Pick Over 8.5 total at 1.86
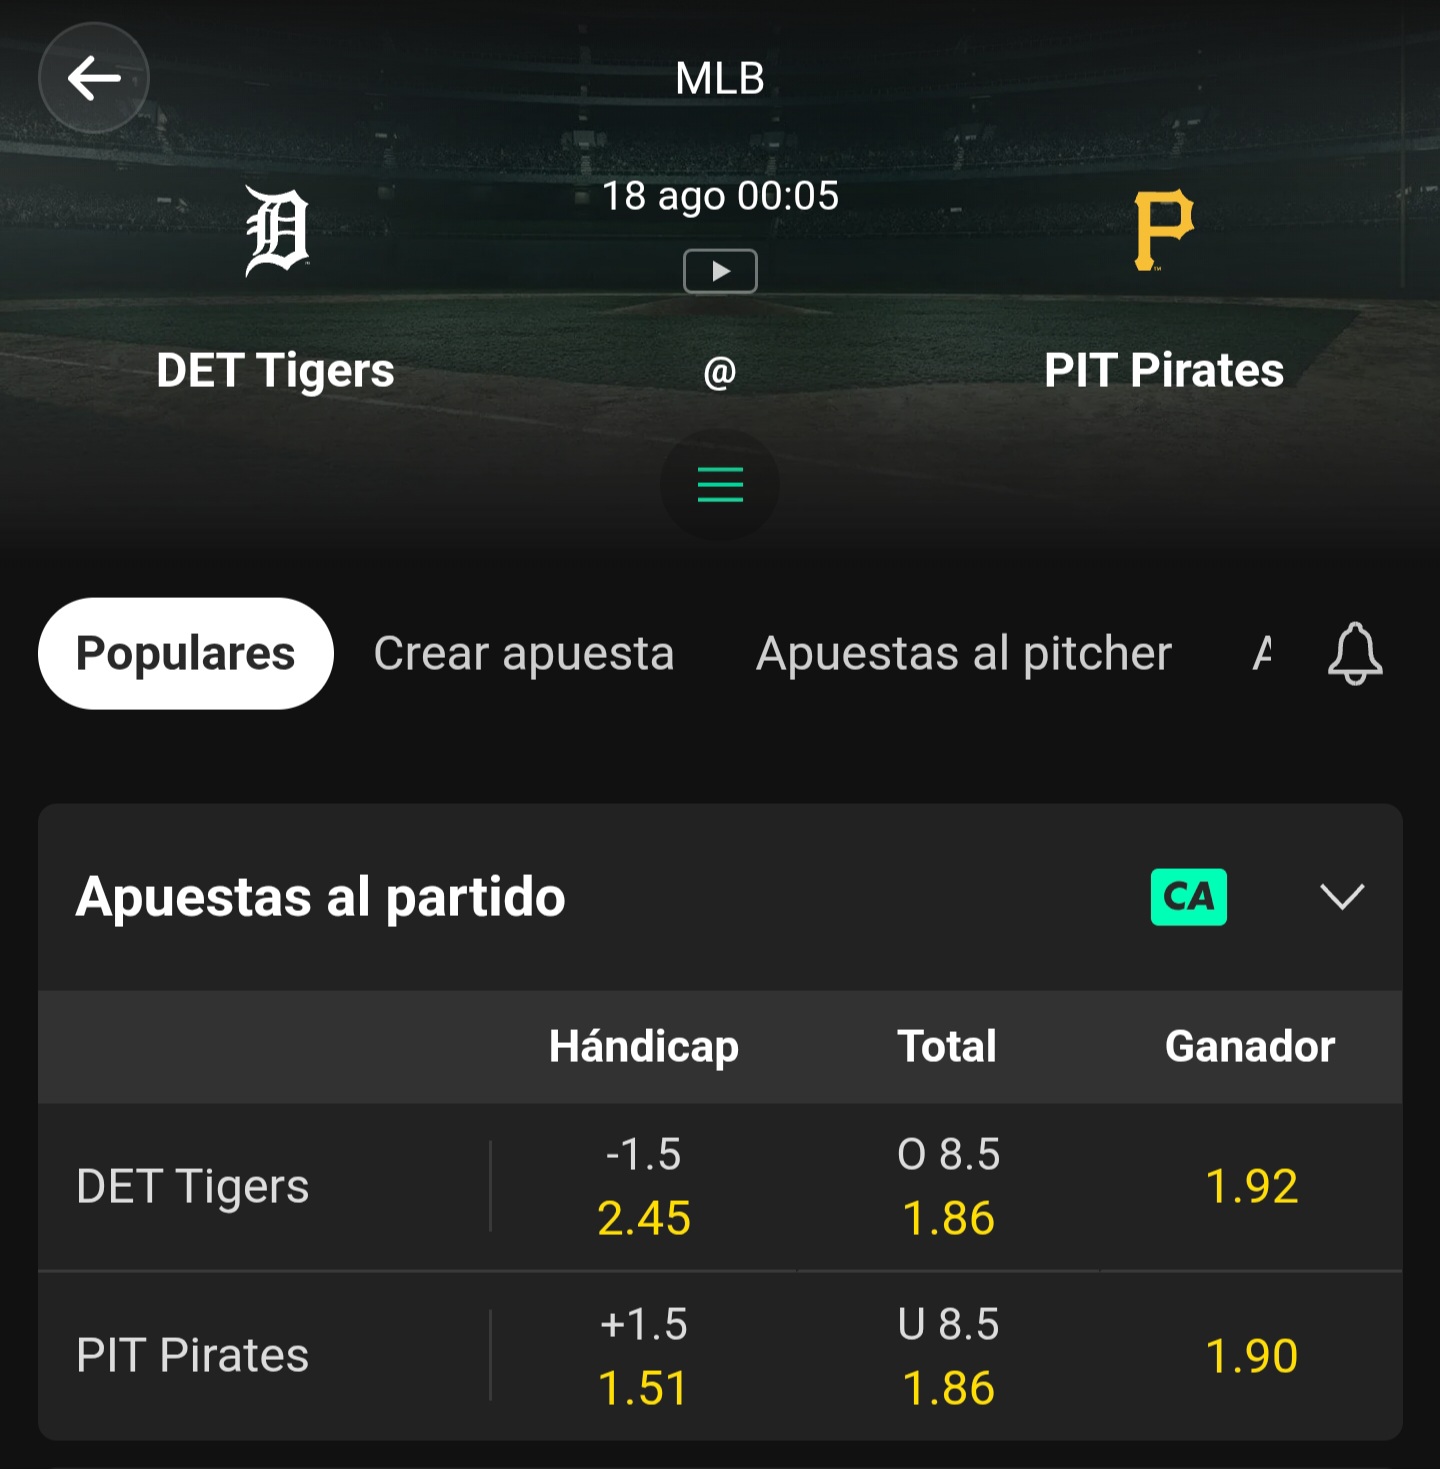The image size is (1440, 1469). click(948, 1187)
